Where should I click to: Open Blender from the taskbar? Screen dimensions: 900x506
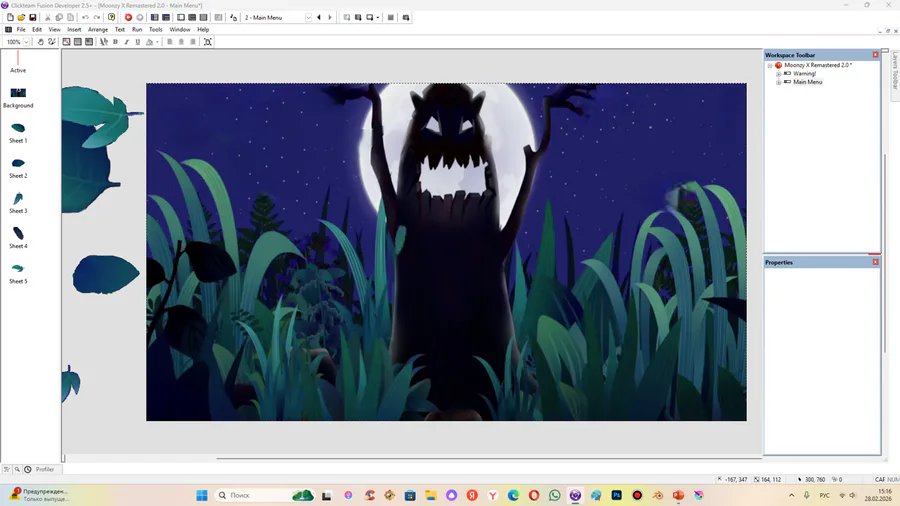point(658,495)
